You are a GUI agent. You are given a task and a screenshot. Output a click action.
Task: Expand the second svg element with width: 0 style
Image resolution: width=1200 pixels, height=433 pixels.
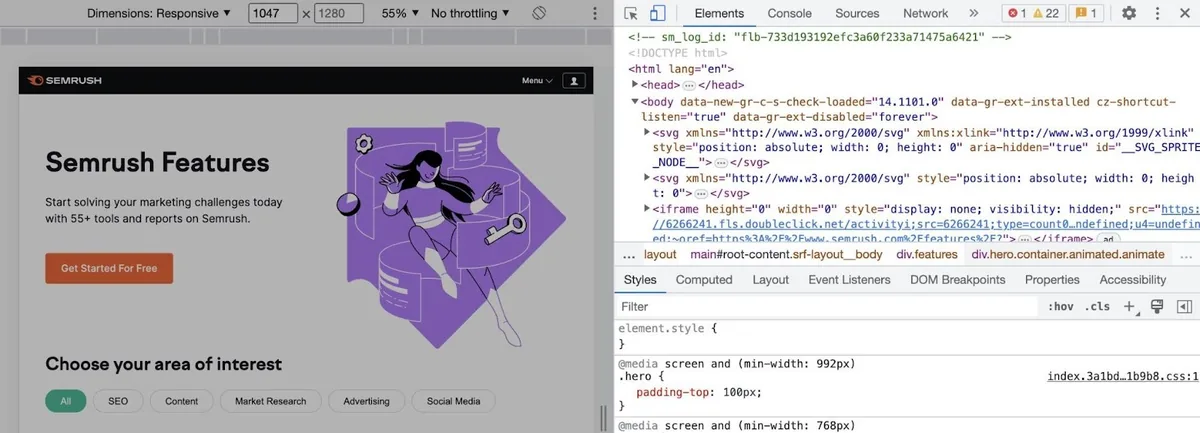(647, 177)
